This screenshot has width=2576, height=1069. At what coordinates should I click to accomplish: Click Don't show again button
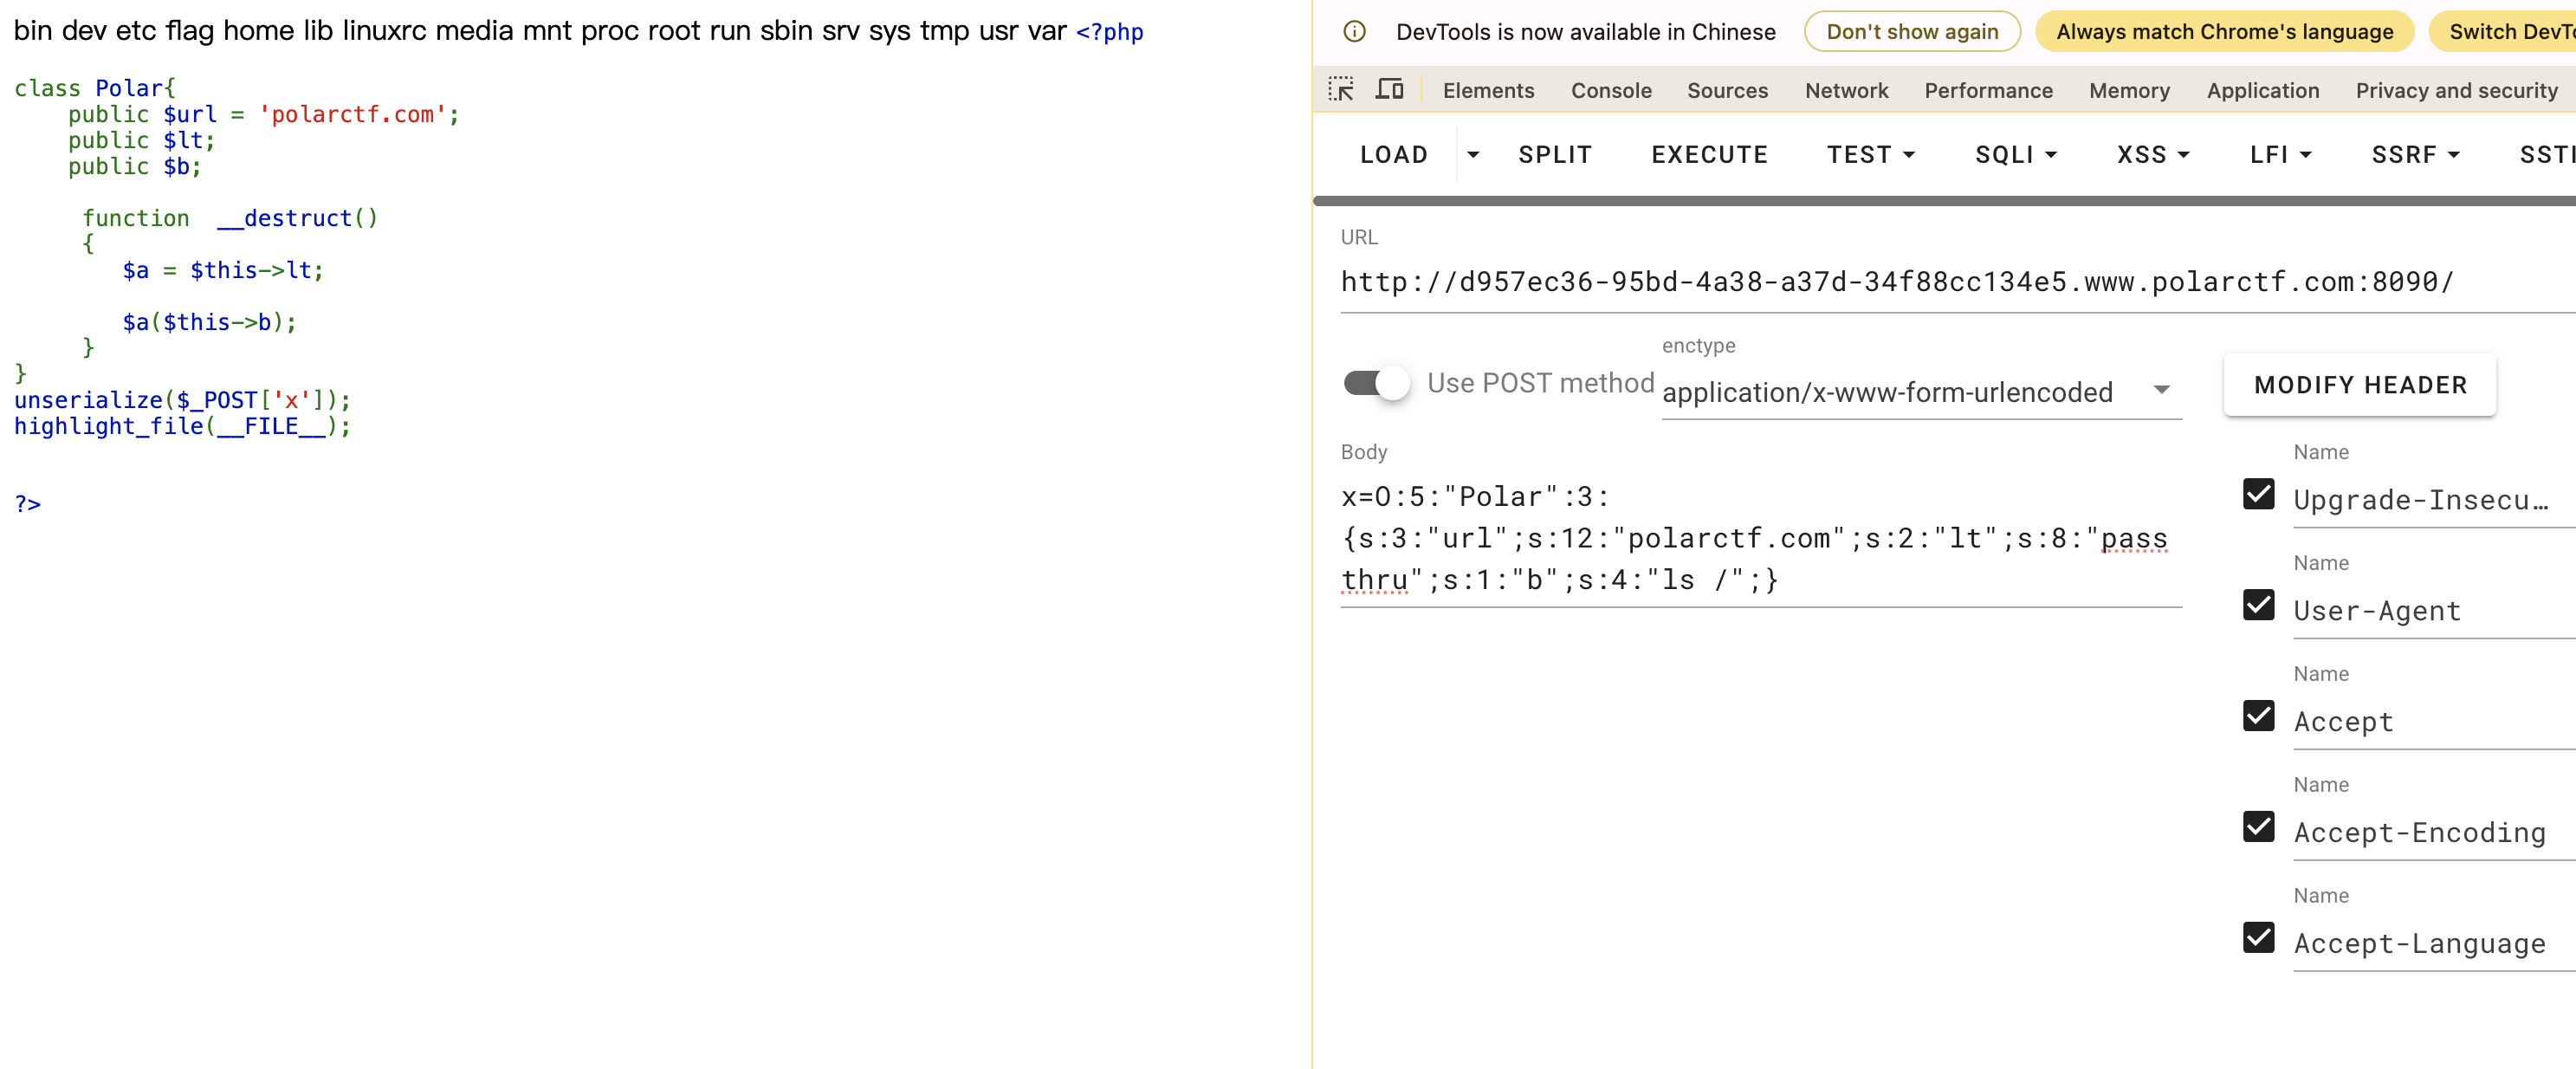[1911, 31]
